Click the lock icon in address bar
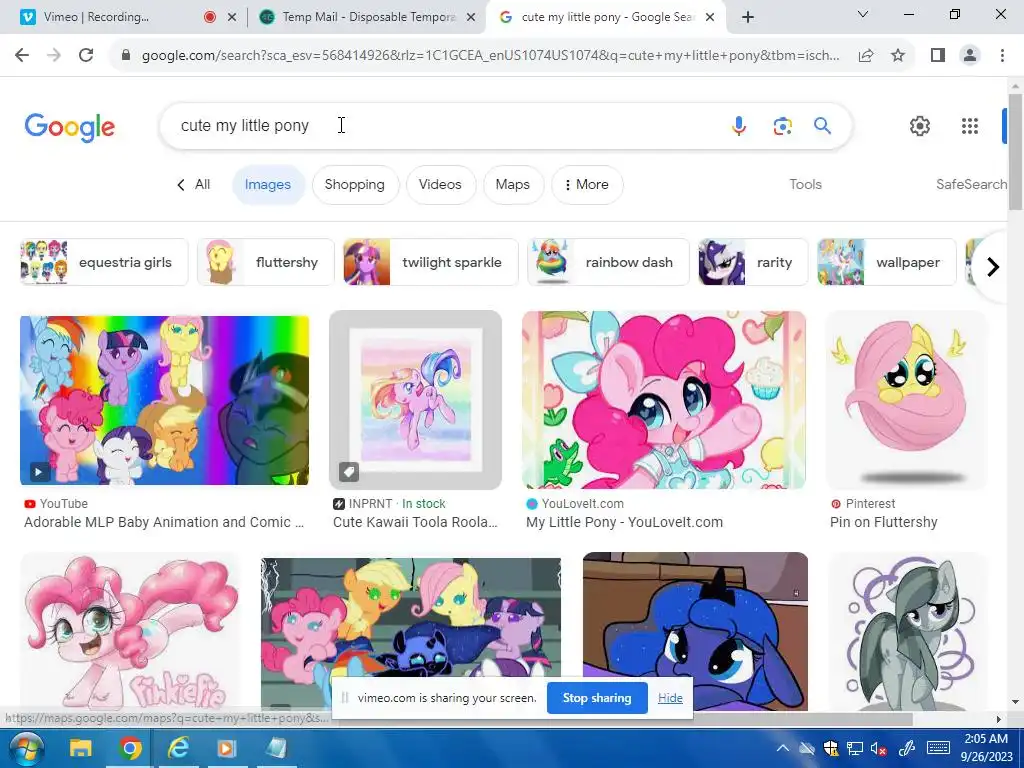 click(x=126, y=56)
